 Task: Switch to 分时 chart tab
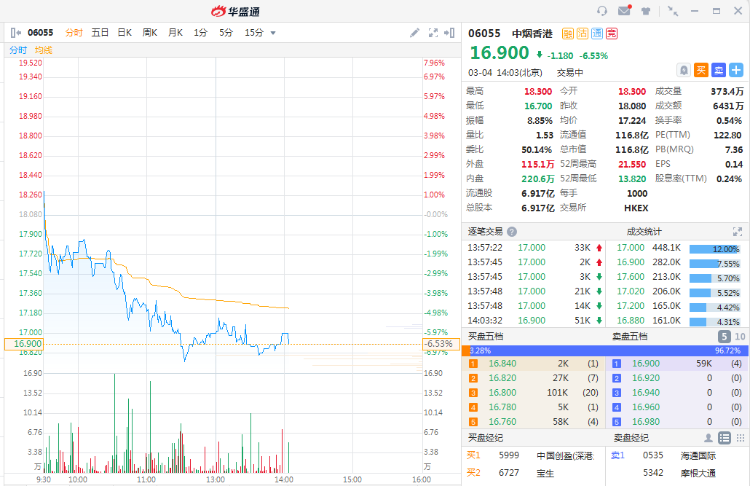[74, 33]
